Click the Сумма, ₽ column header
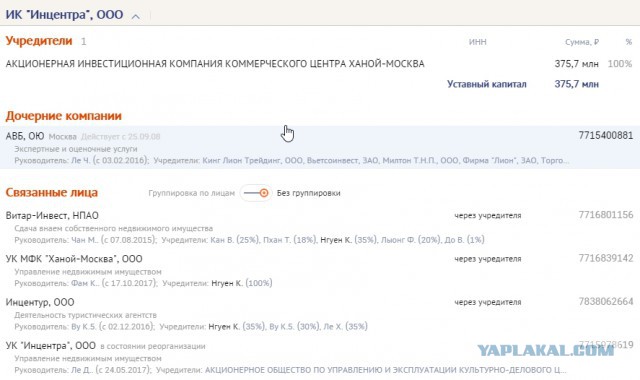 [x=582, y=42]
